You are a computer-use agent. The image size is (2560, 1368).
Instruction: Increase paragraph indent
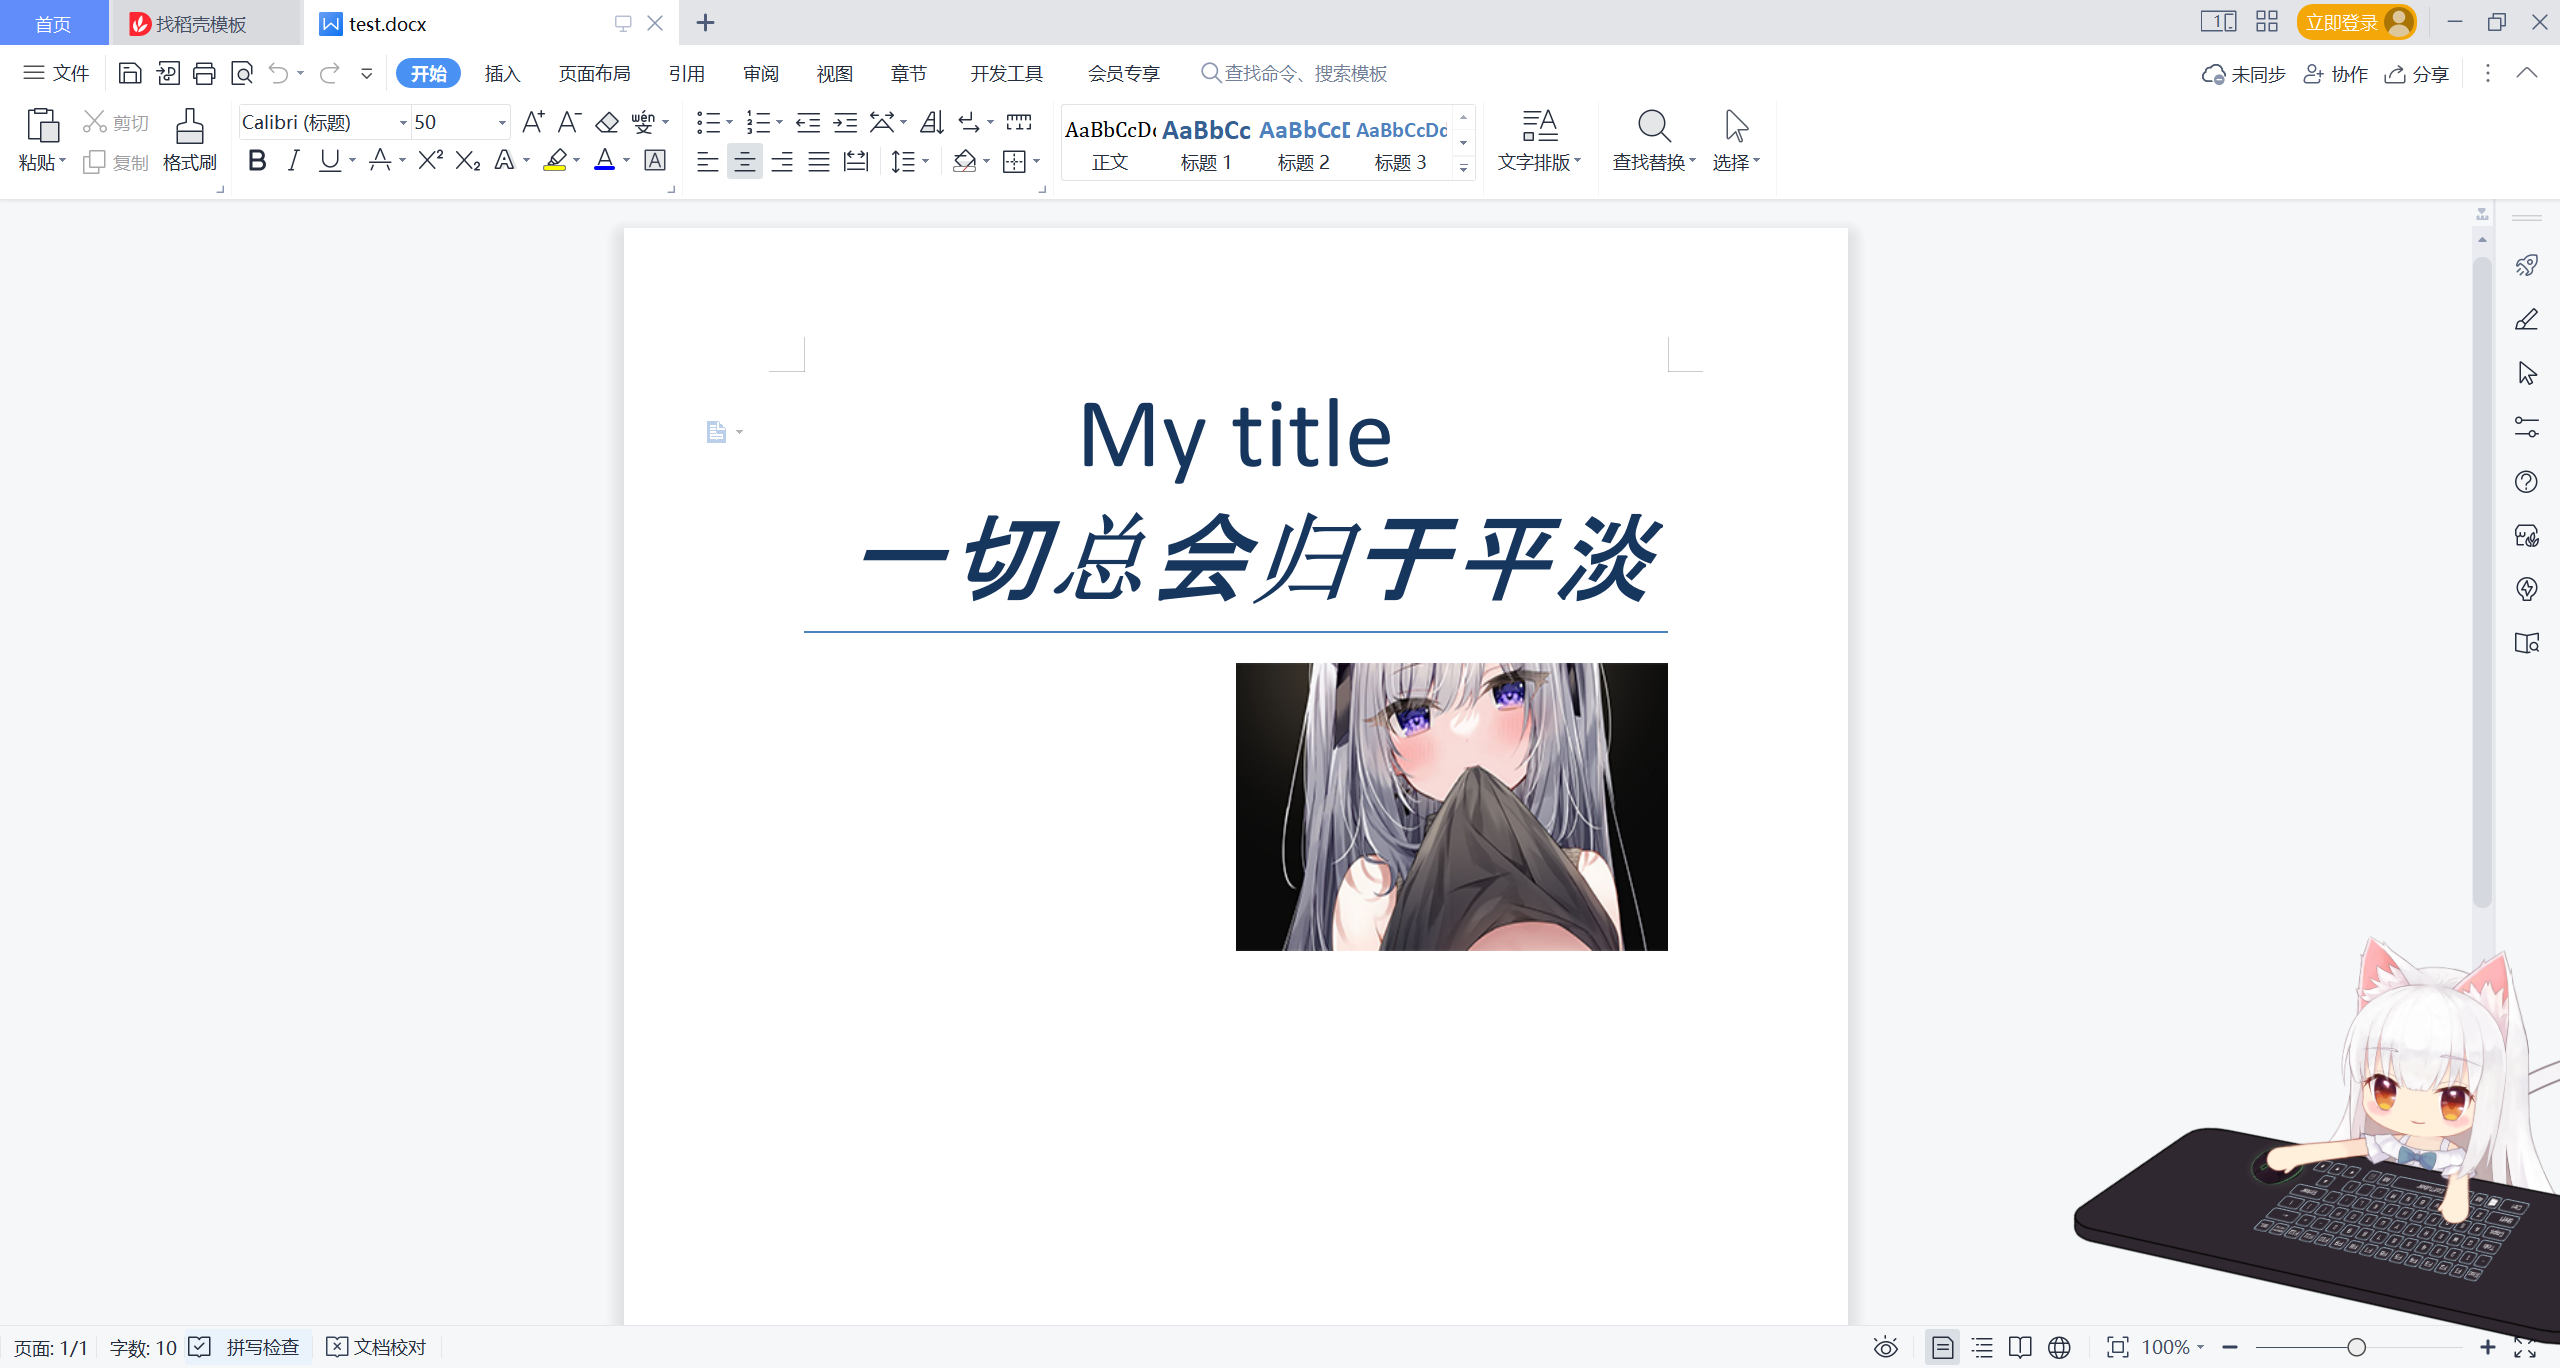pos(845,122)
